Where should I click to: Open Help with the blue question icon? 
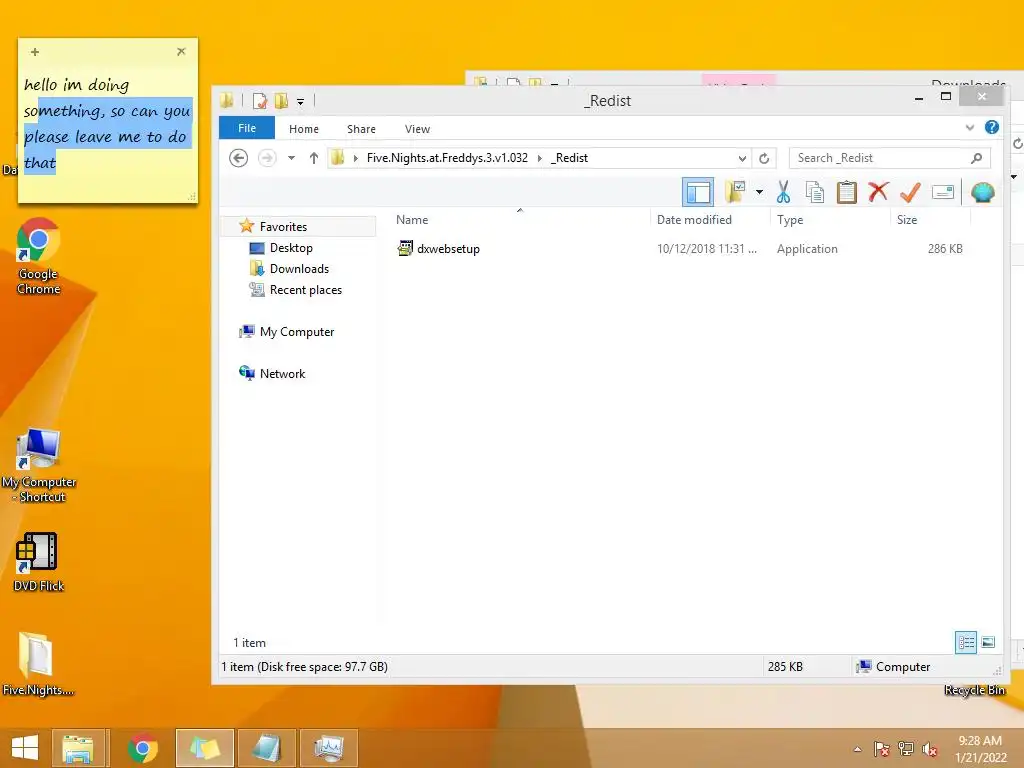pyautogui.click(x=991, y=127)
